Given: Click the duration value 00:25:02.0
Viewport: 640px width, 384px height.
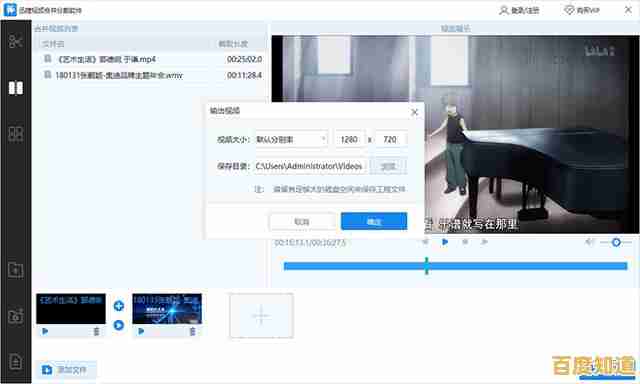Looking at the screenshot, I should pos(244,59).
